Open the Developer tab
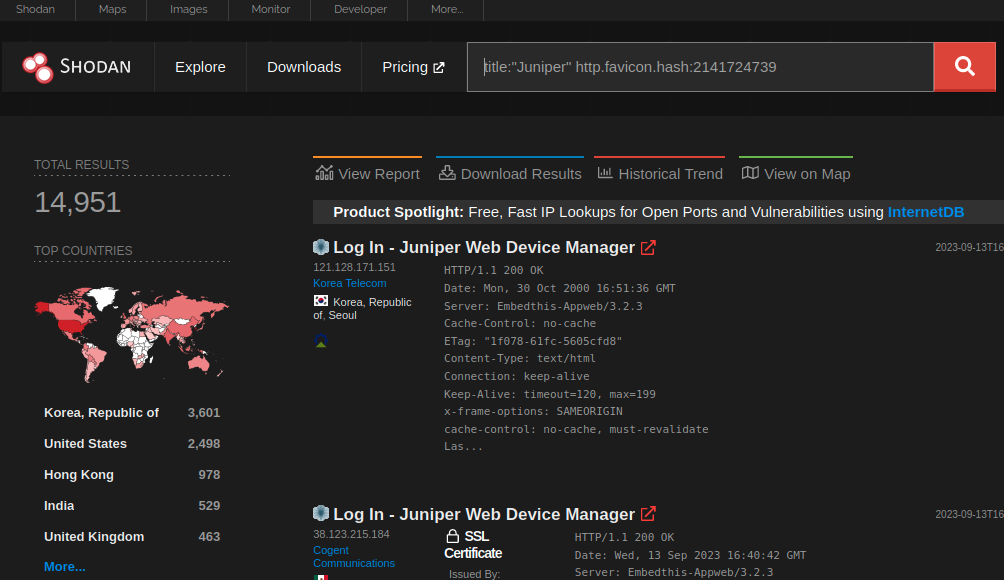 359,9
